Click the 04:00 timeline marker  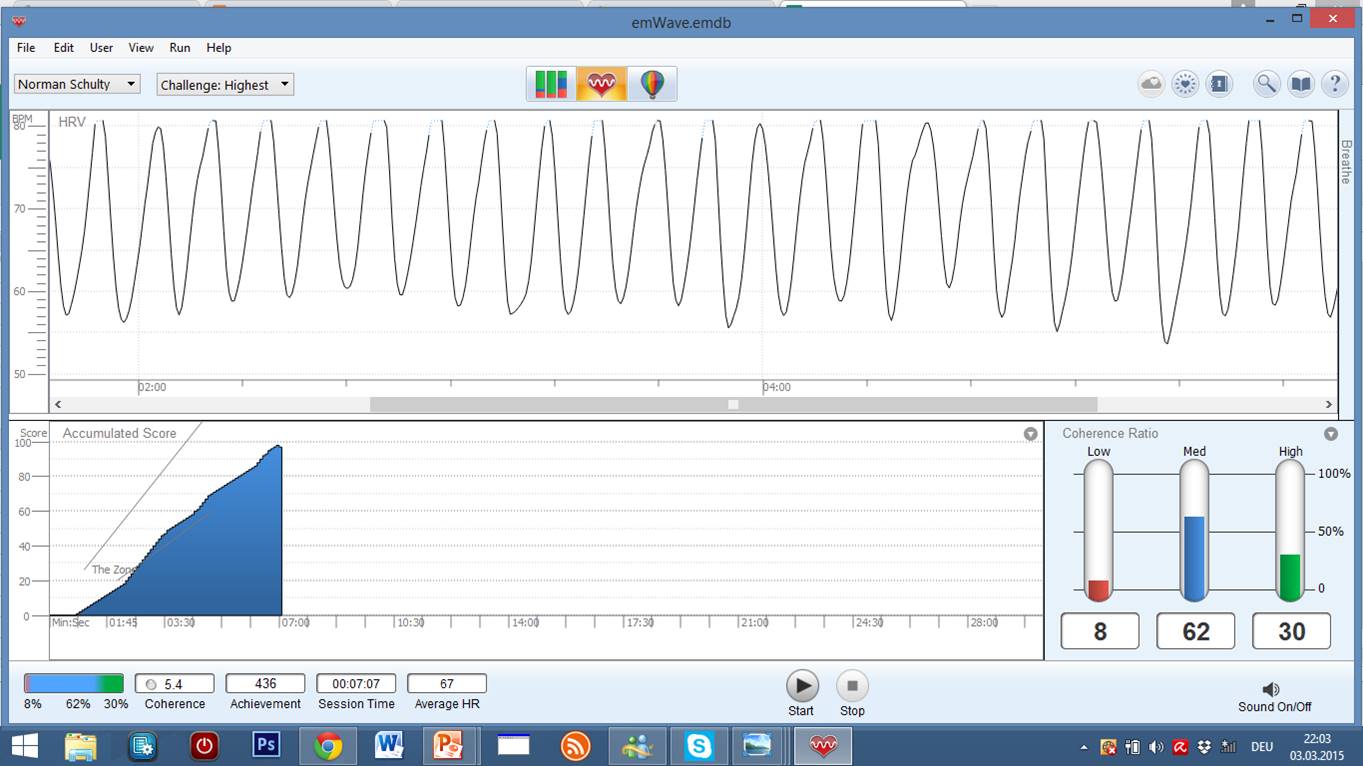click(x=776, y=387)
